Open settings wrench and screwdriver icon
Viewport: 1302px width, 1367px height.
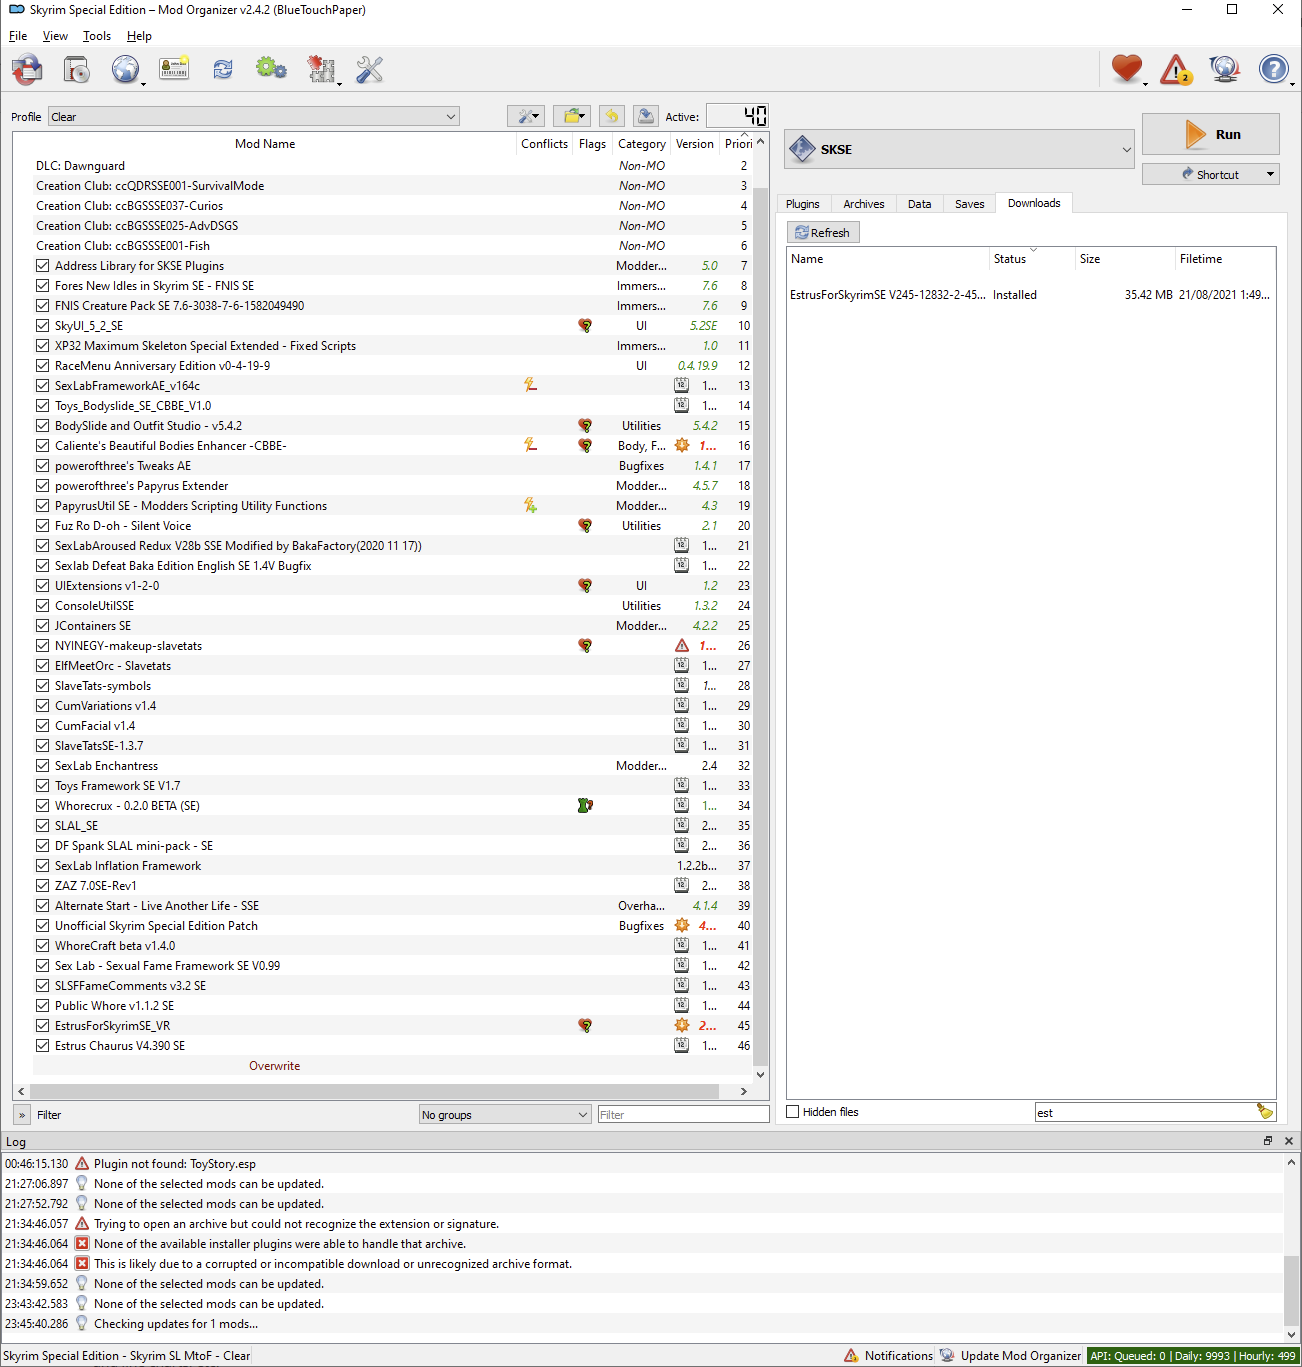pyautogui.click(x=369, y=69)
